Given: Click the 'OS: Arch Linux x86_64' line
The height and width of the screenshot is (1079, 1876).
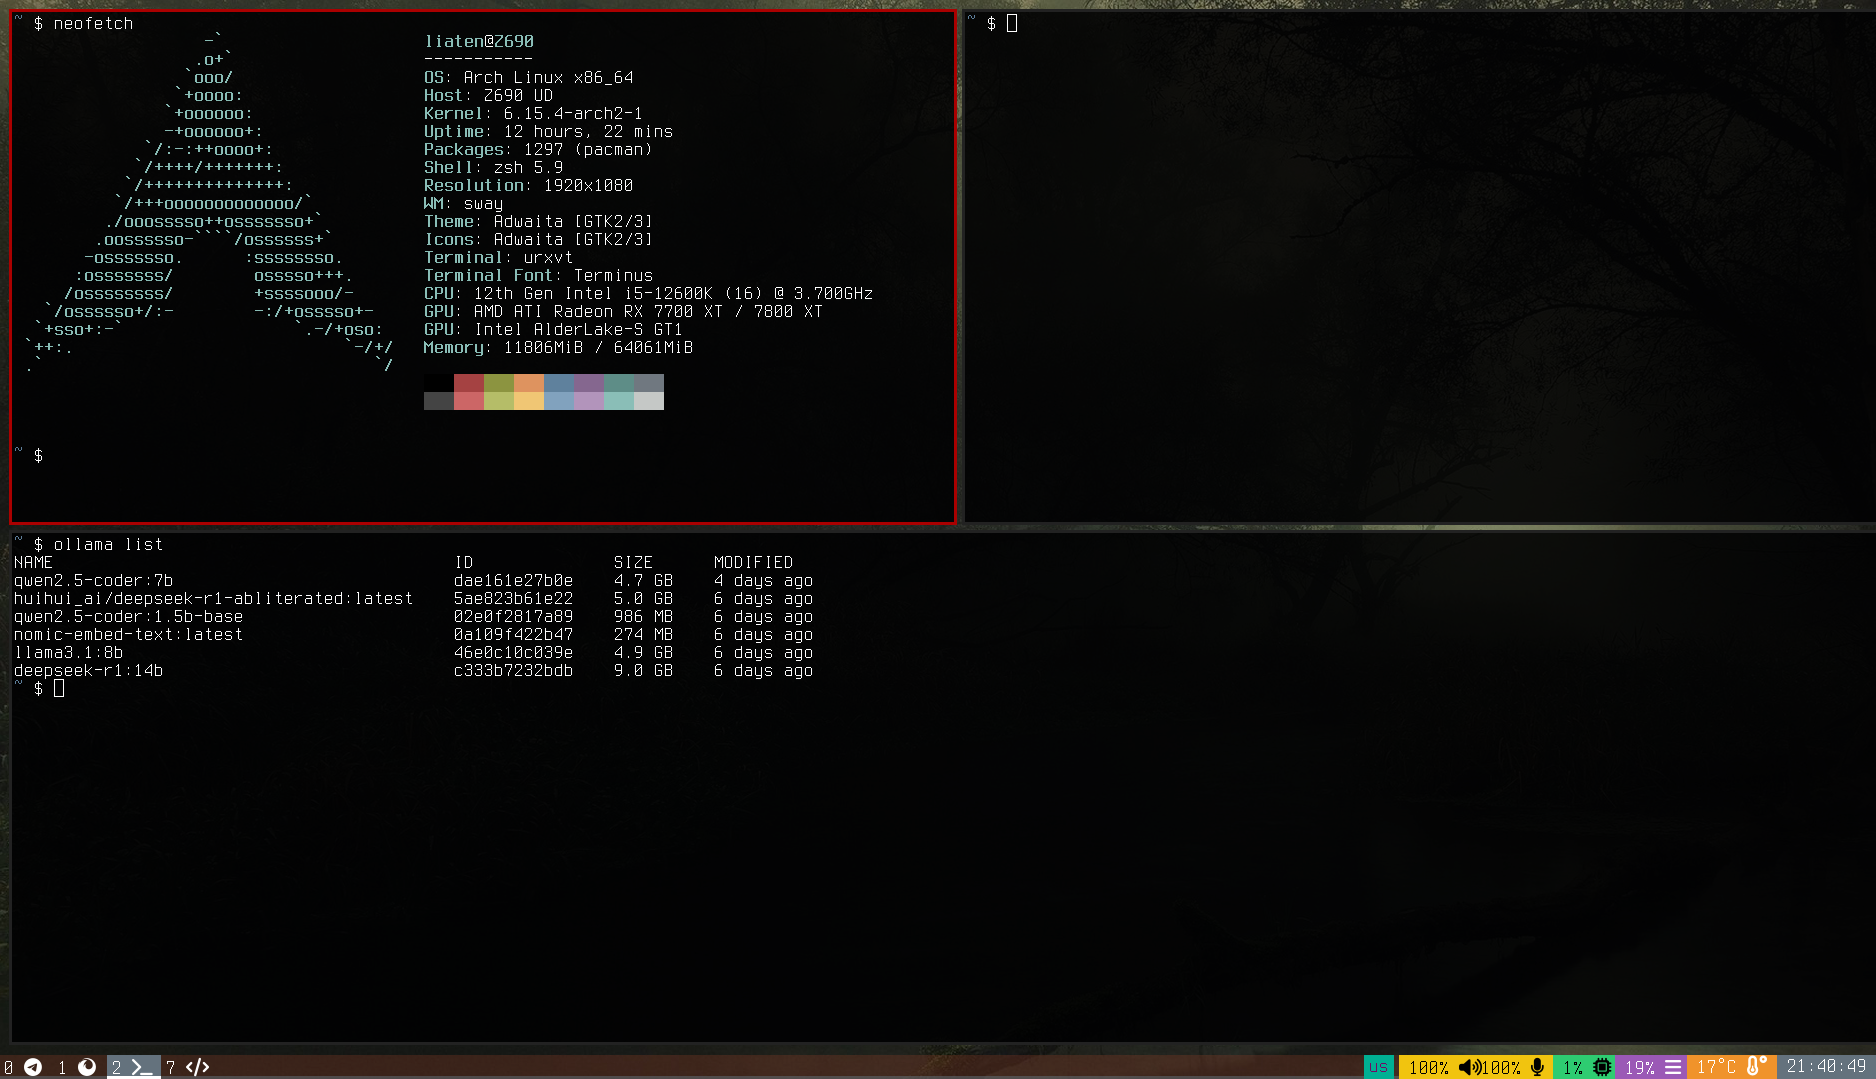Looking at the screenshot, I should (x=529, y=77).
